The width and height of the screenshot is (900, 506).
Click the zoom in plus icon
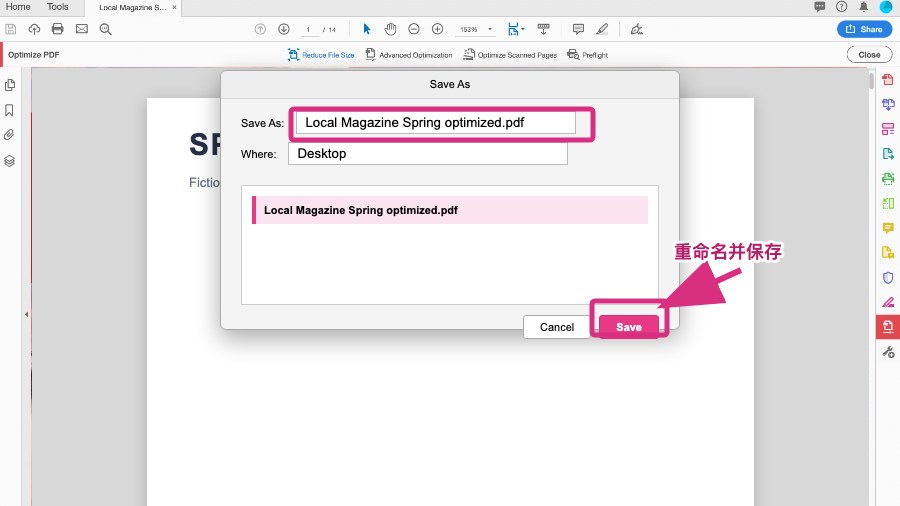(437, 29)
